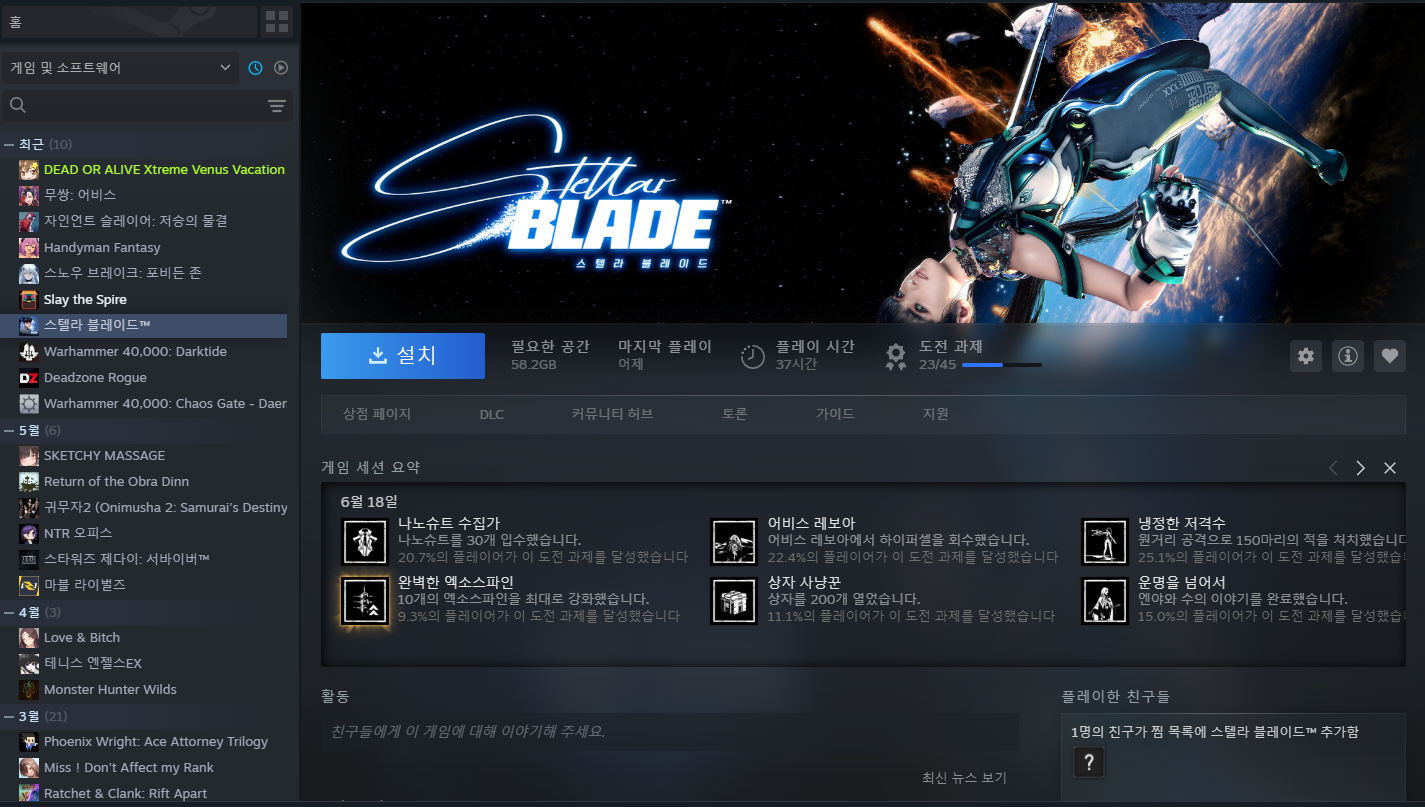Viewport: 1425px width, 807px height.
Task: Select 무쌍: 어비스 in library
Action: (x=80, y=195)
